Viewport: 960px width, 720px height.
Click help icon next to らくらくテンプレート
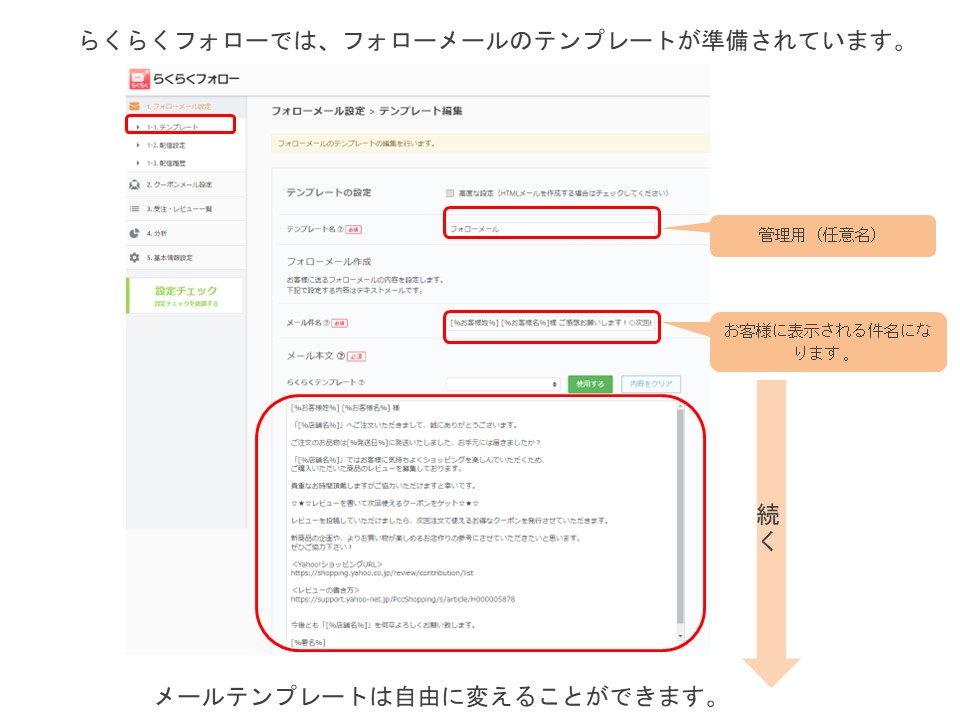click(361, 382)
